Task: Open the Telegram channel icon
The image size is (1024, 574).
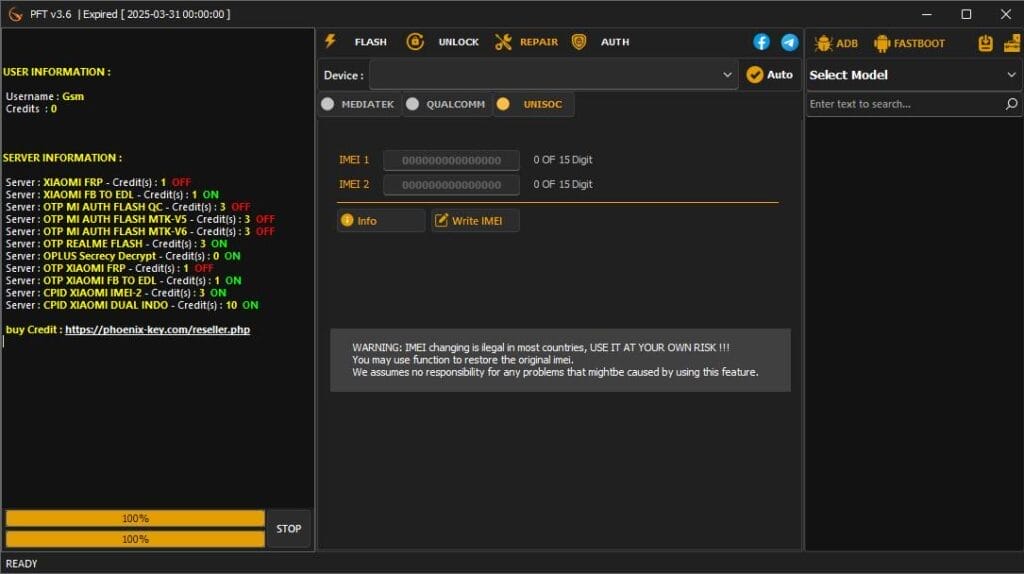Action: [790, 42]
